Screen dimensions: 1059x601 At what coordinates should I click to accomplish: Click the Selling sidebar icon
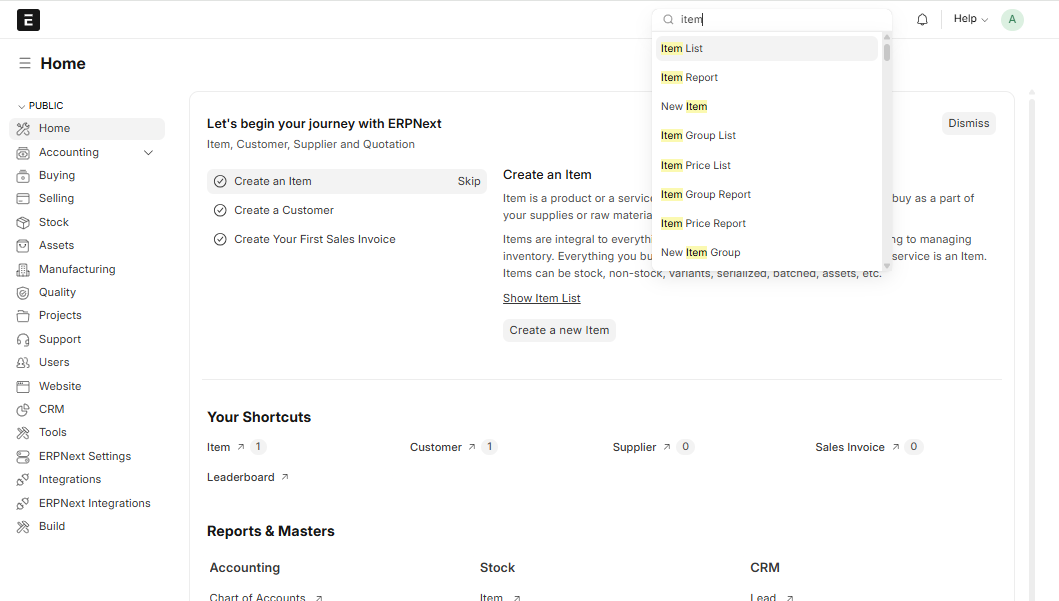click(23, 199)
